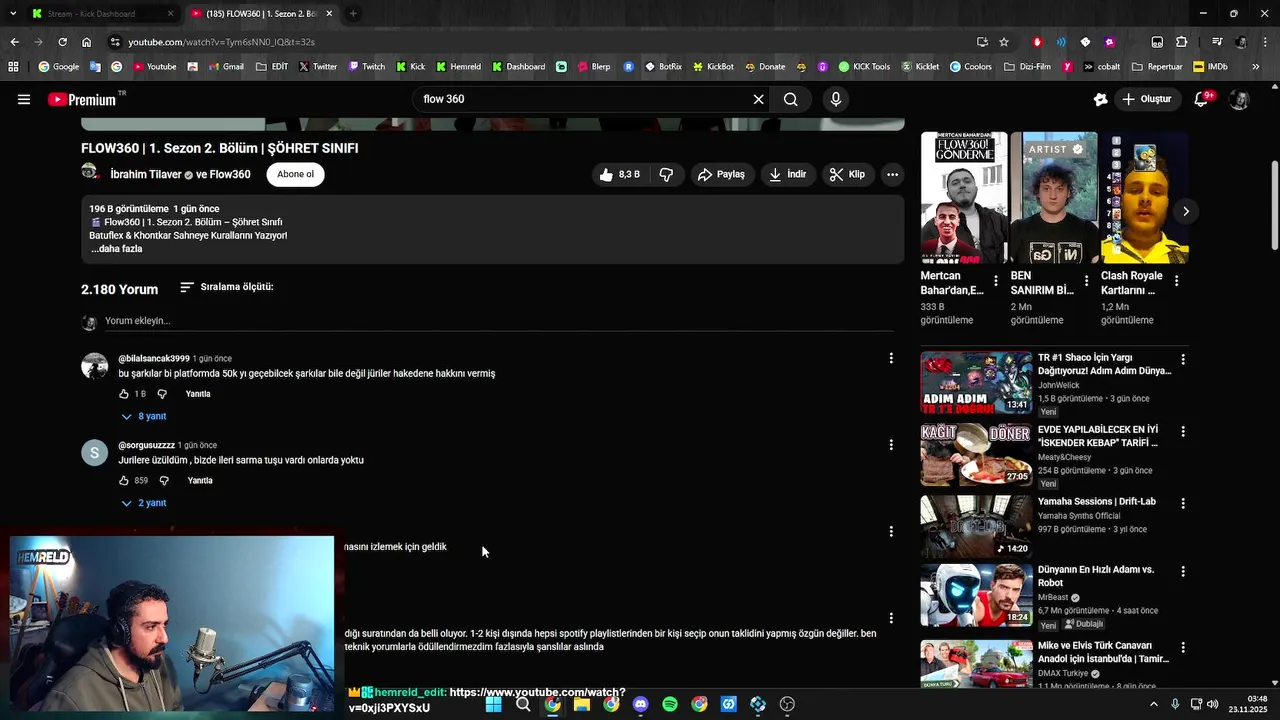The width and height of the screenshot is (1280, 720).
Task: Show hidden icons in the system tray
Action: point(1153,704)
